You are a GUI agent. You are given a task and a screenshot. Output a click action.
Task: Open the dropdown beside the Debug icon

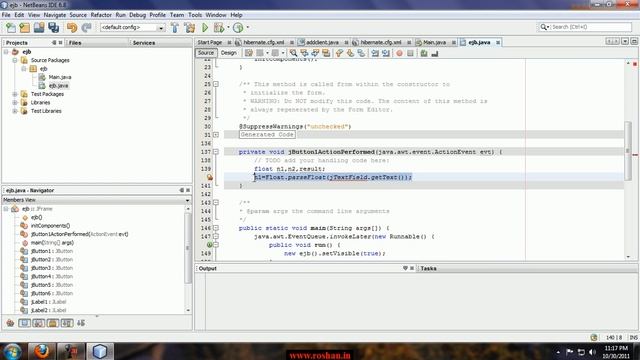(x=228, y=27)
